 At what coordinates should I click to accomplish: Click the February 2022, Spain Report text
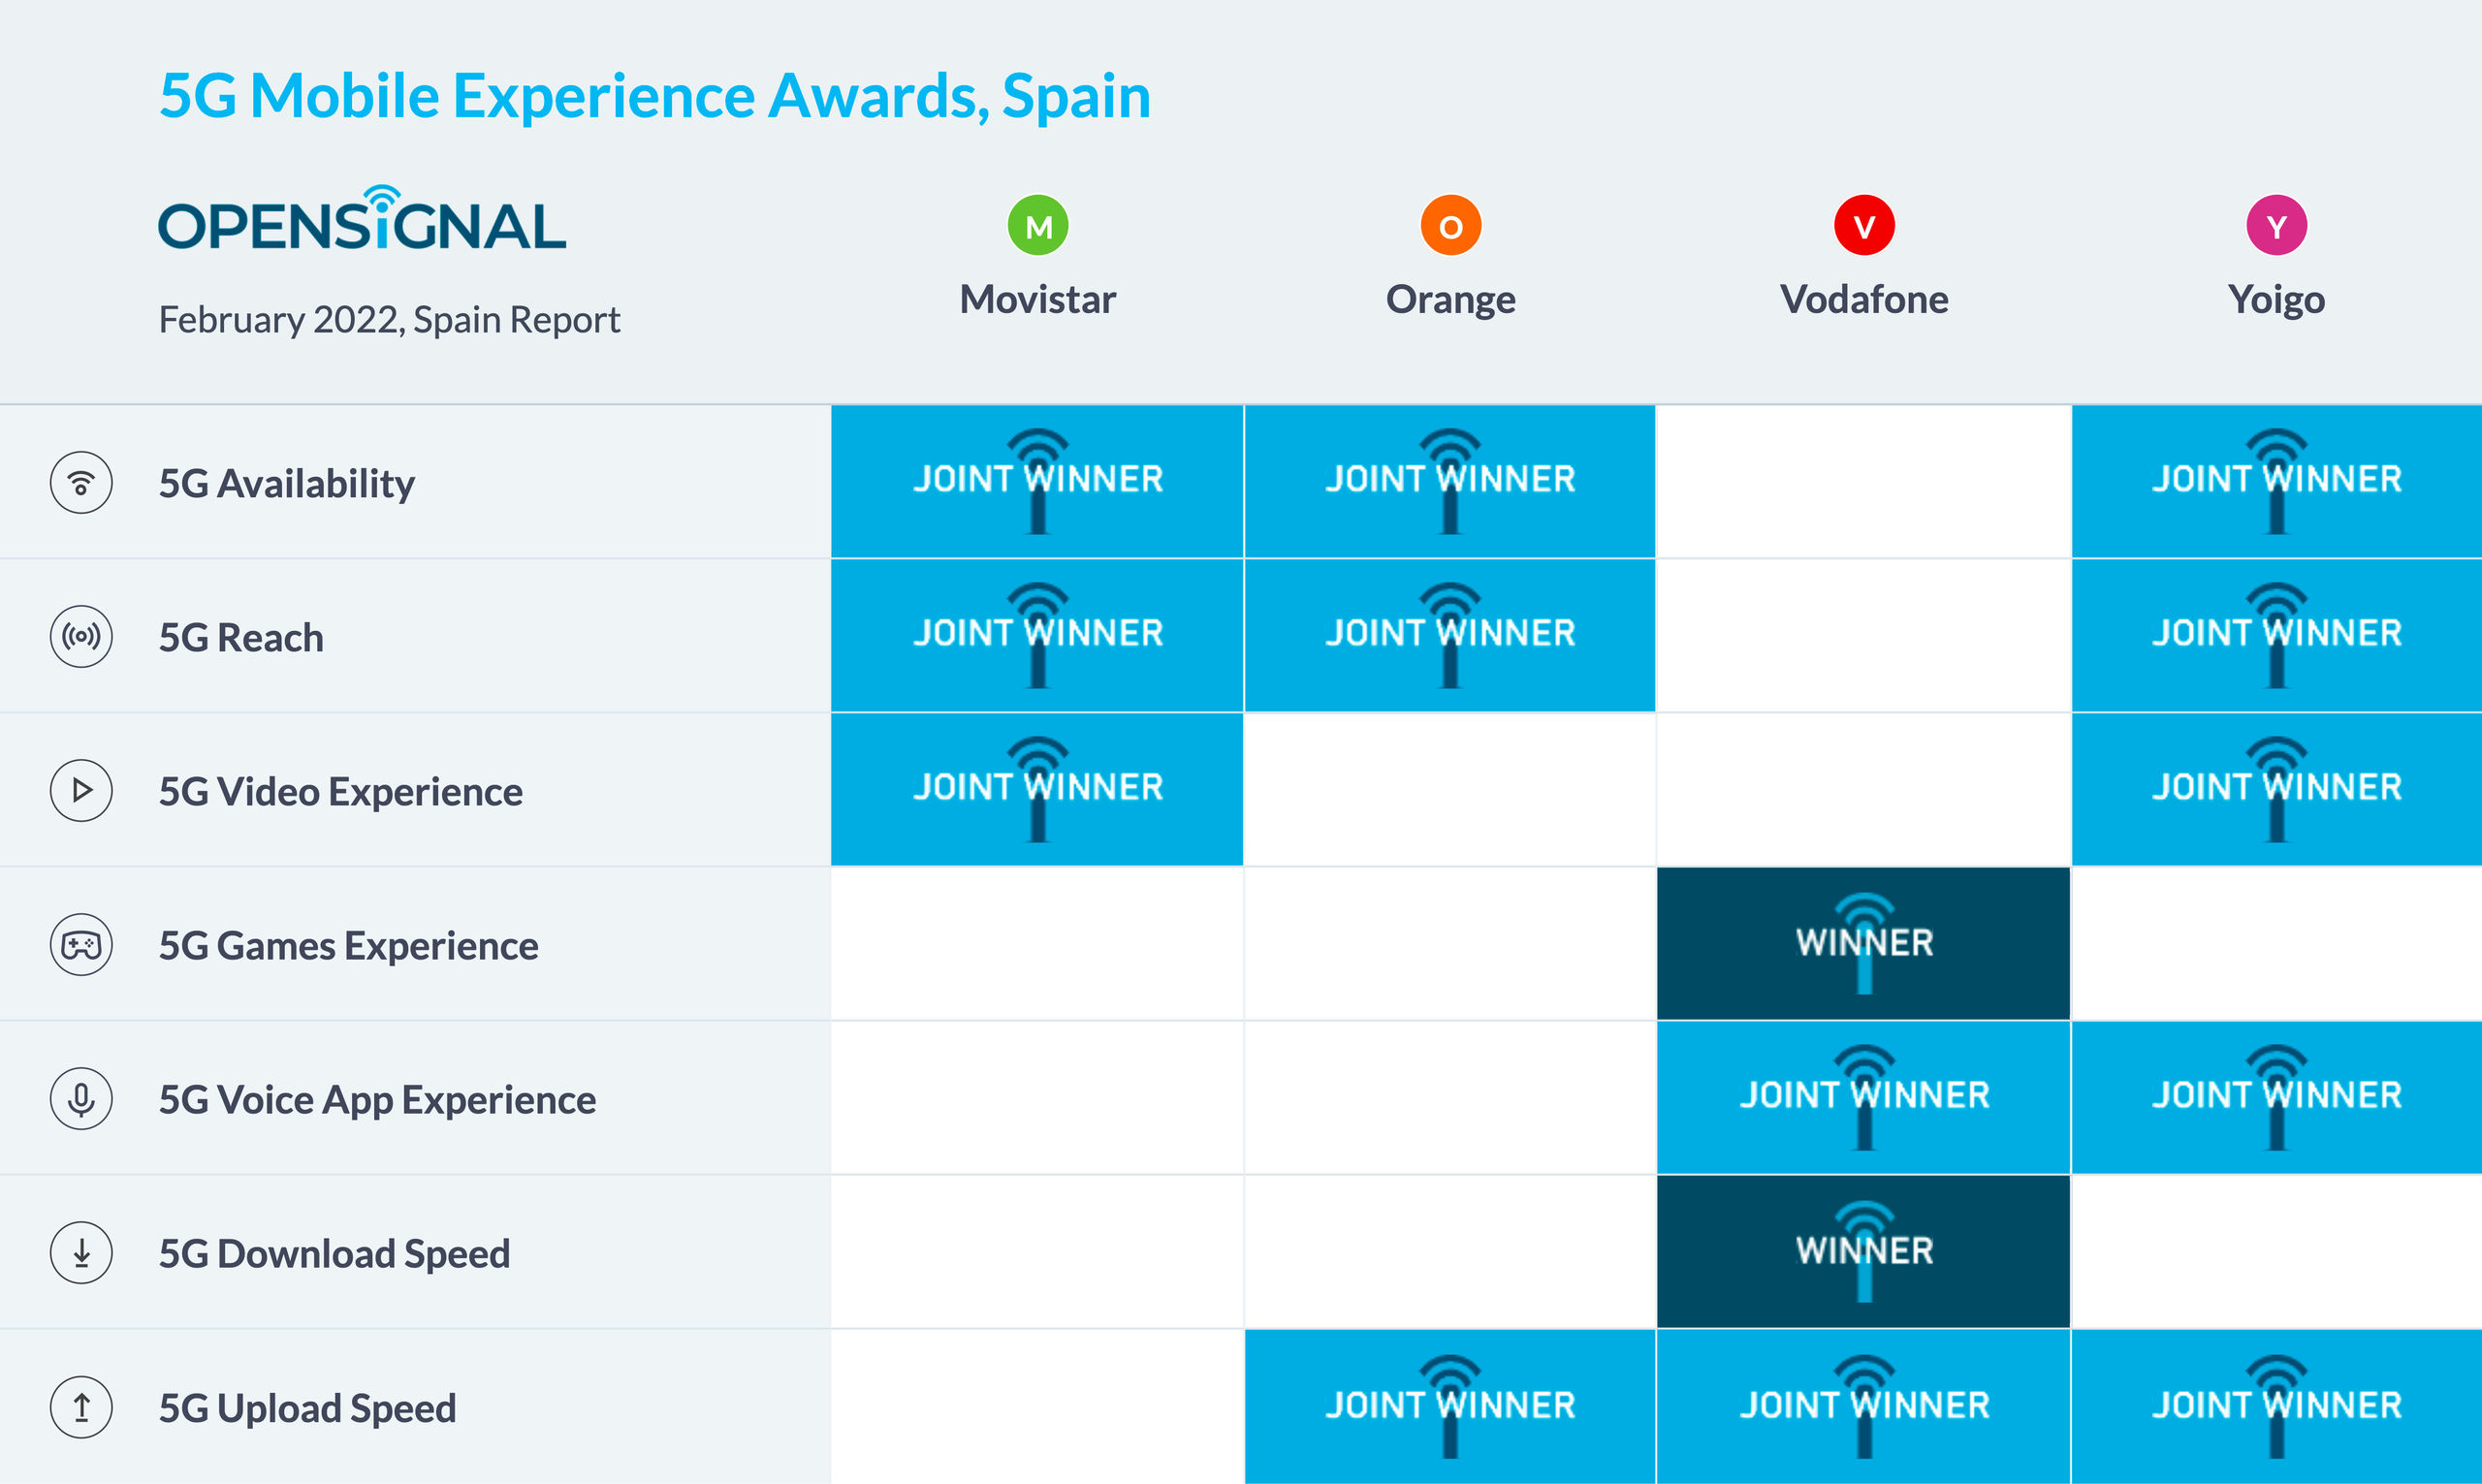389,320
